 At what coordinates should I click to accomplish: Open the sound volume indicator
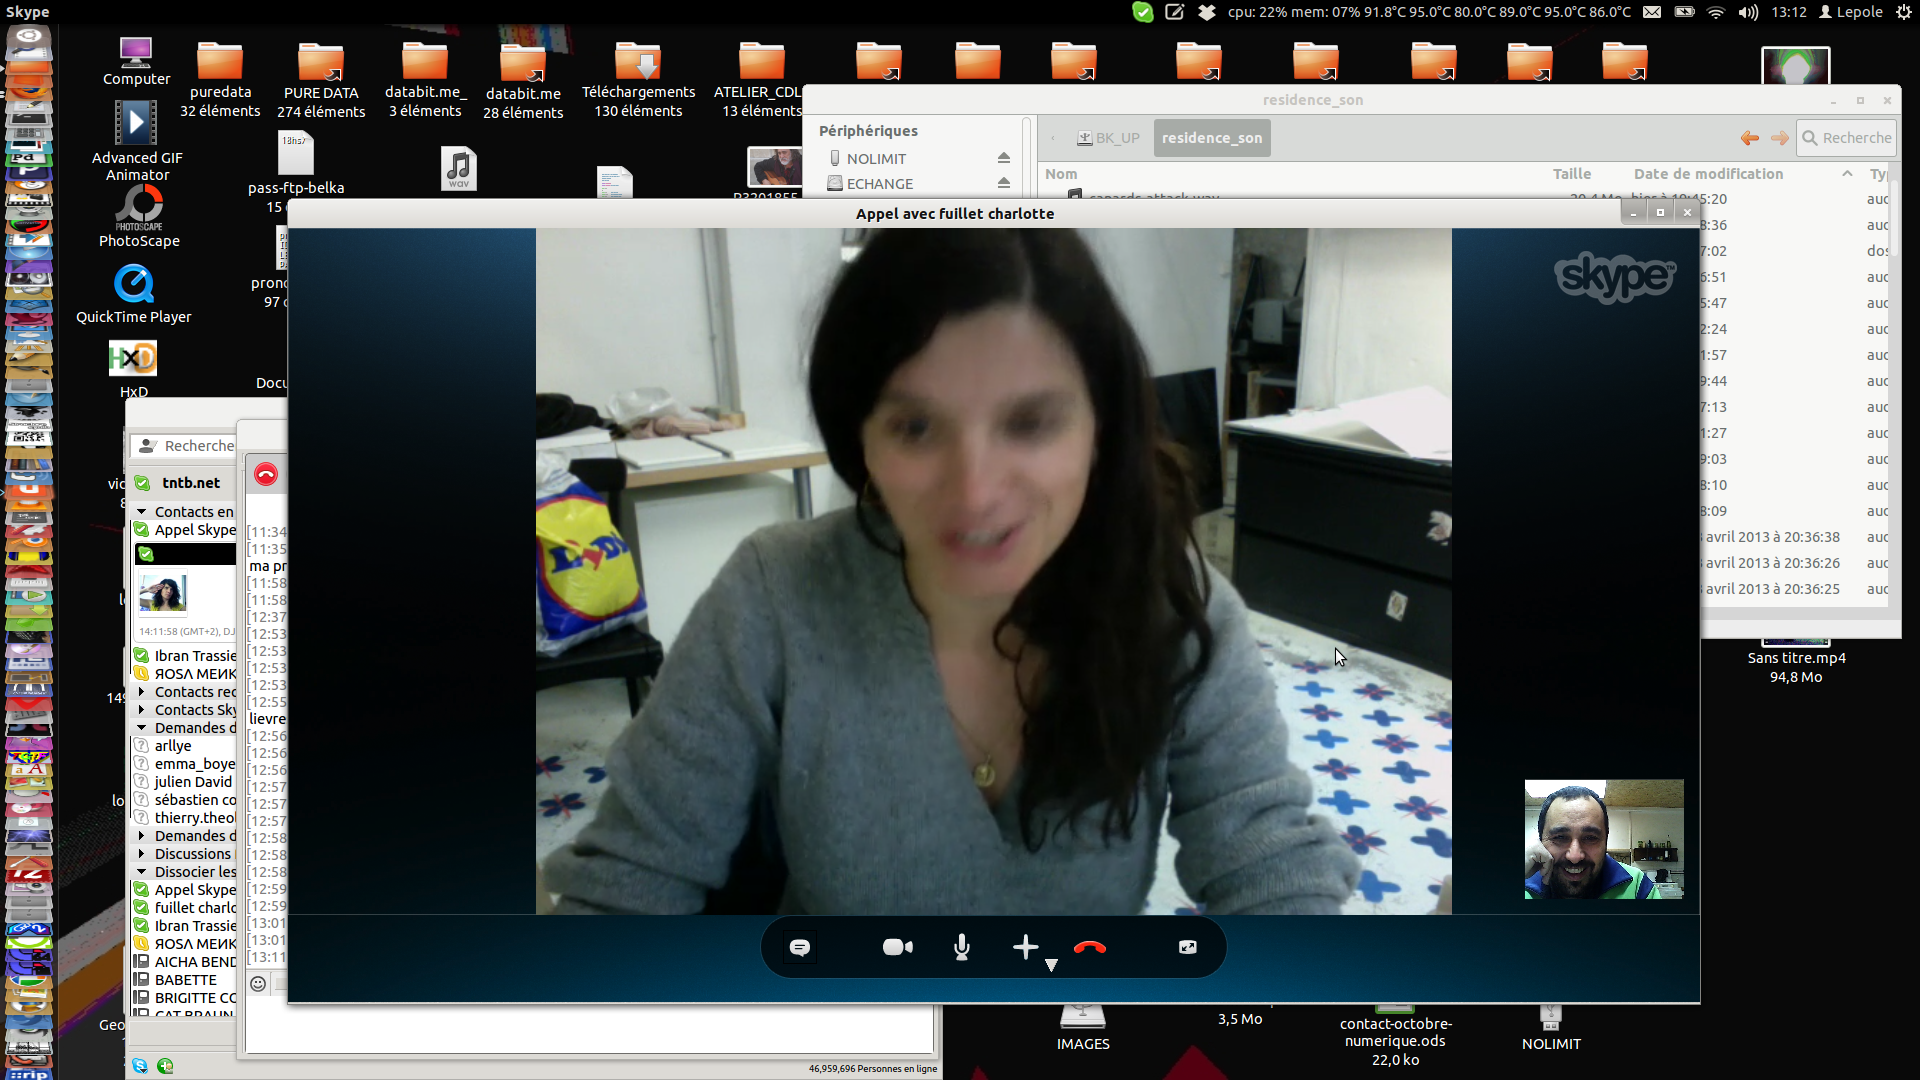point(1748,12)
